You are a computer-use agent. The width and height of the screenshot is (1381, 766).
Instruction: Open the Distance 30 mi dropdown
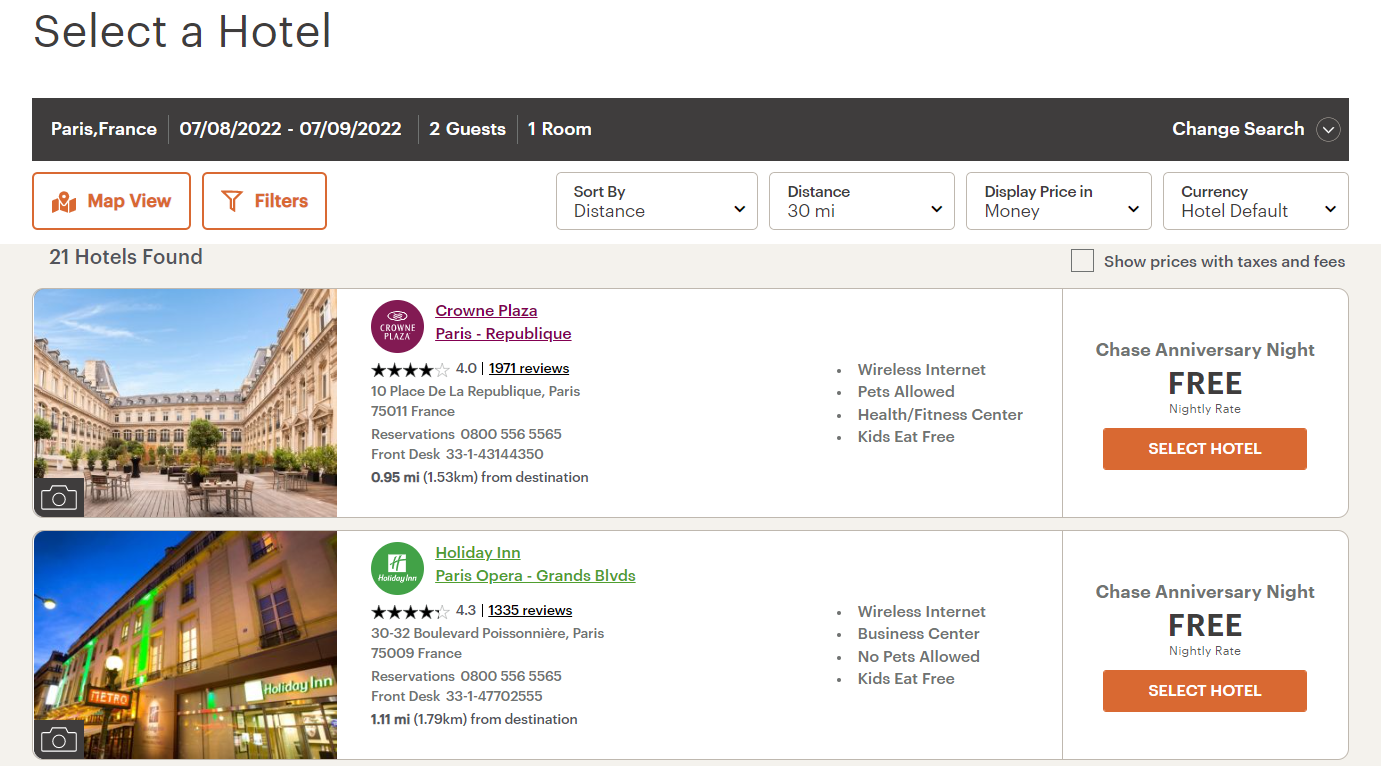pos(862,201)
